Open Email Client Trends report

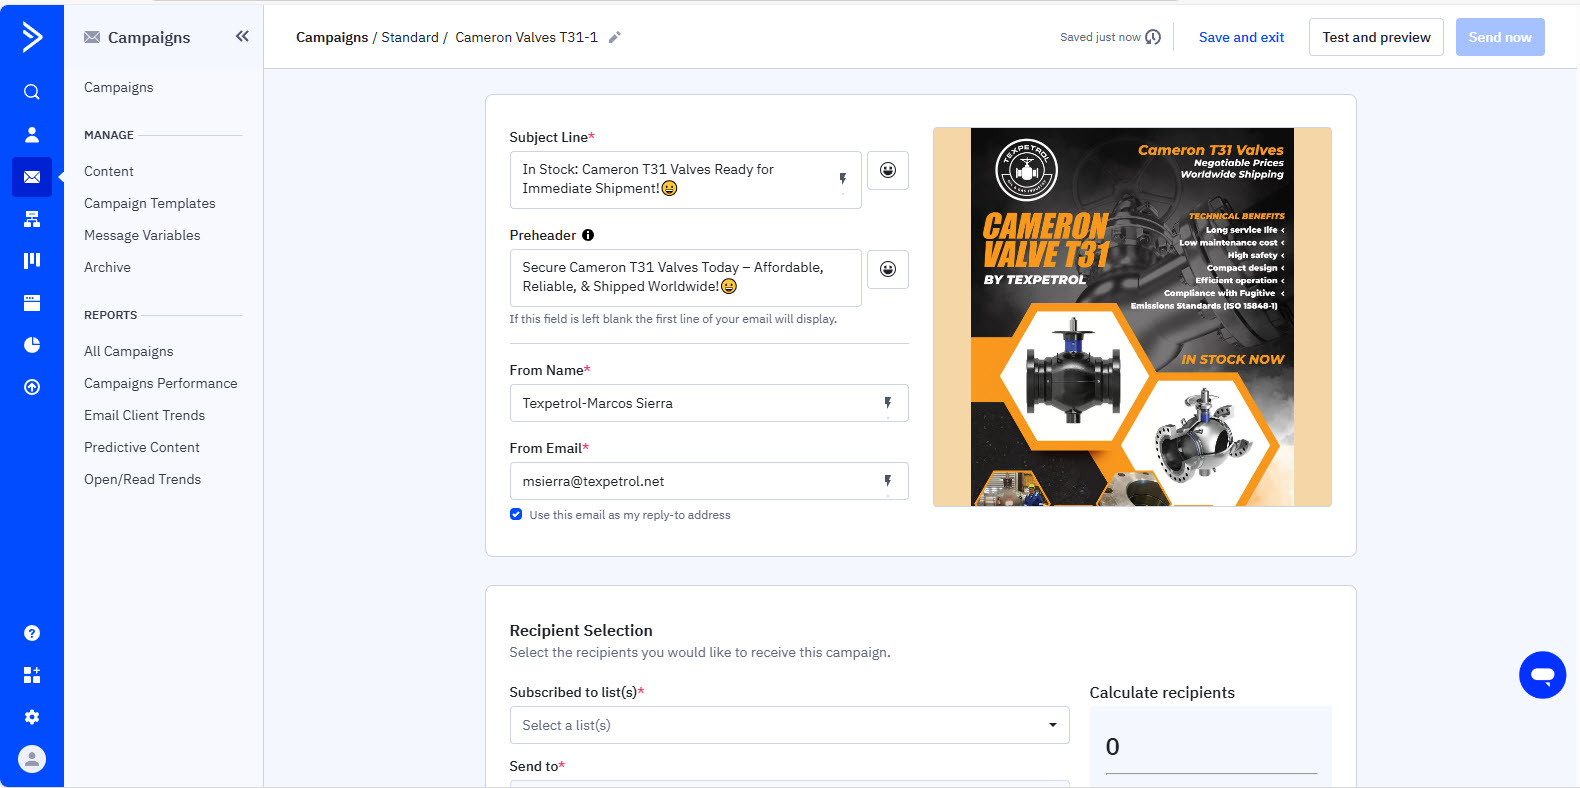(145, 415)
